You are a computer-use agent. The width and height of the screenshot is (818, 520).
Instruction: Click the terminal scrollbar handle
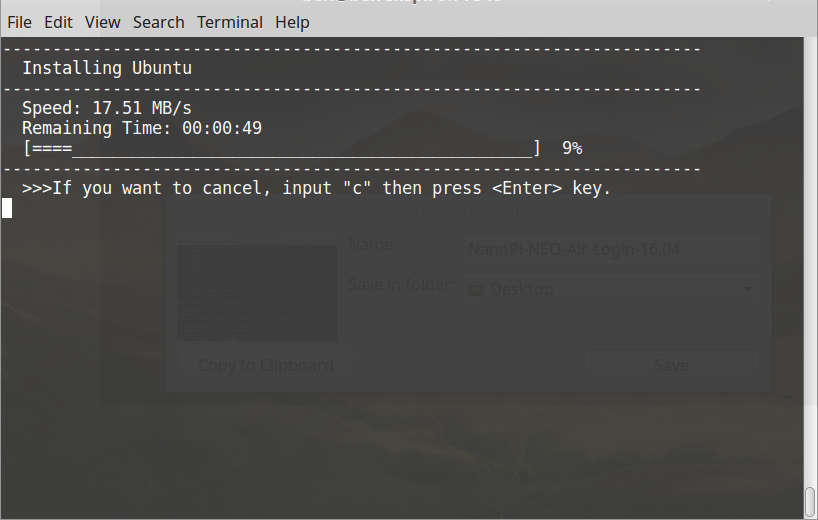click(810, 500)
